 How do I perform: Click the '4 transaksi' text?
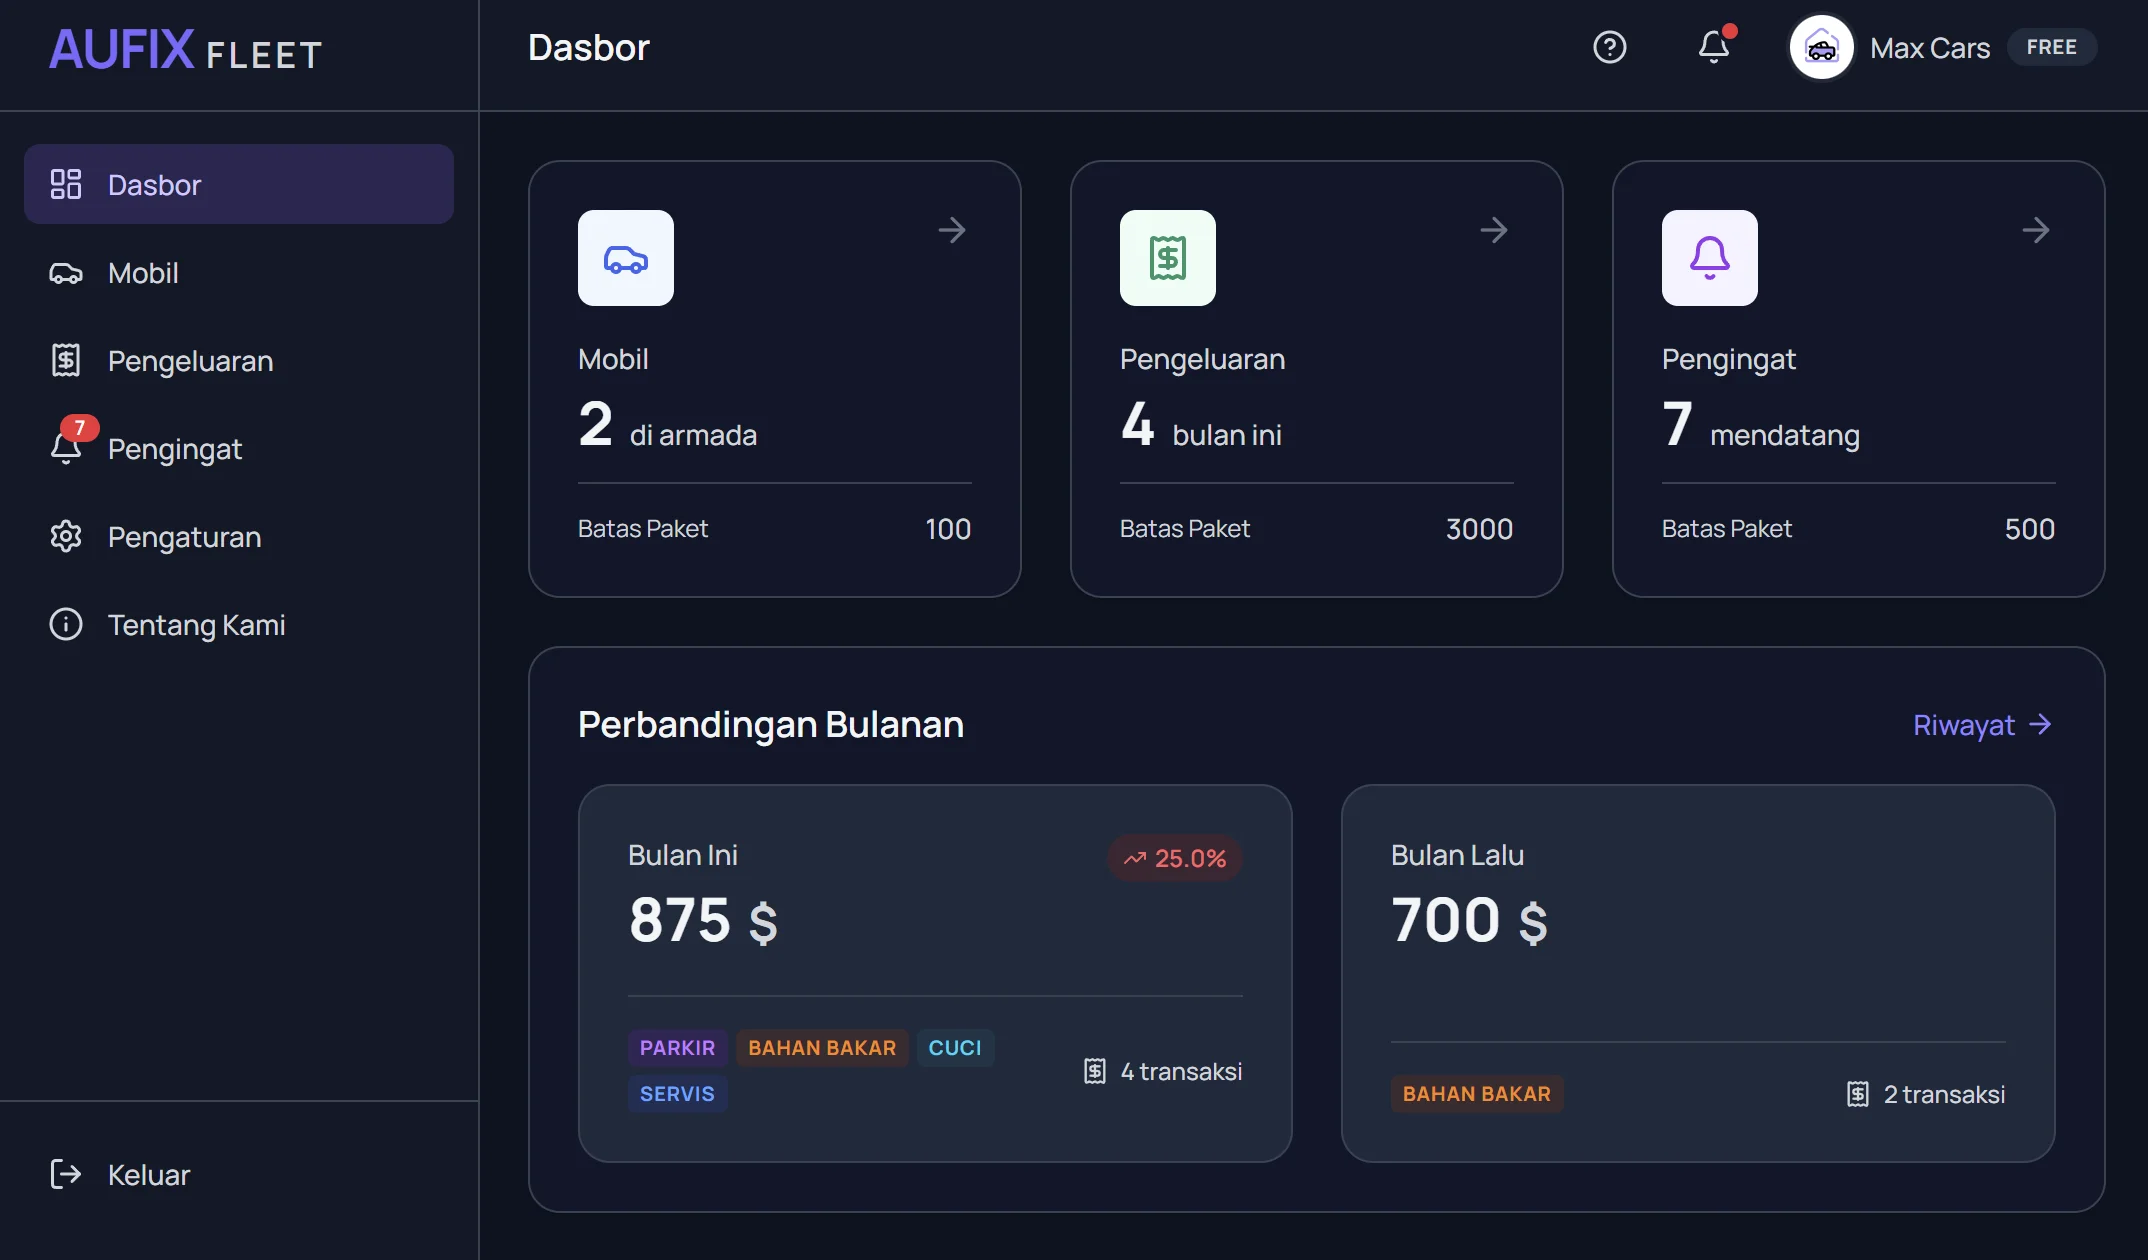click(1181, 1071)
